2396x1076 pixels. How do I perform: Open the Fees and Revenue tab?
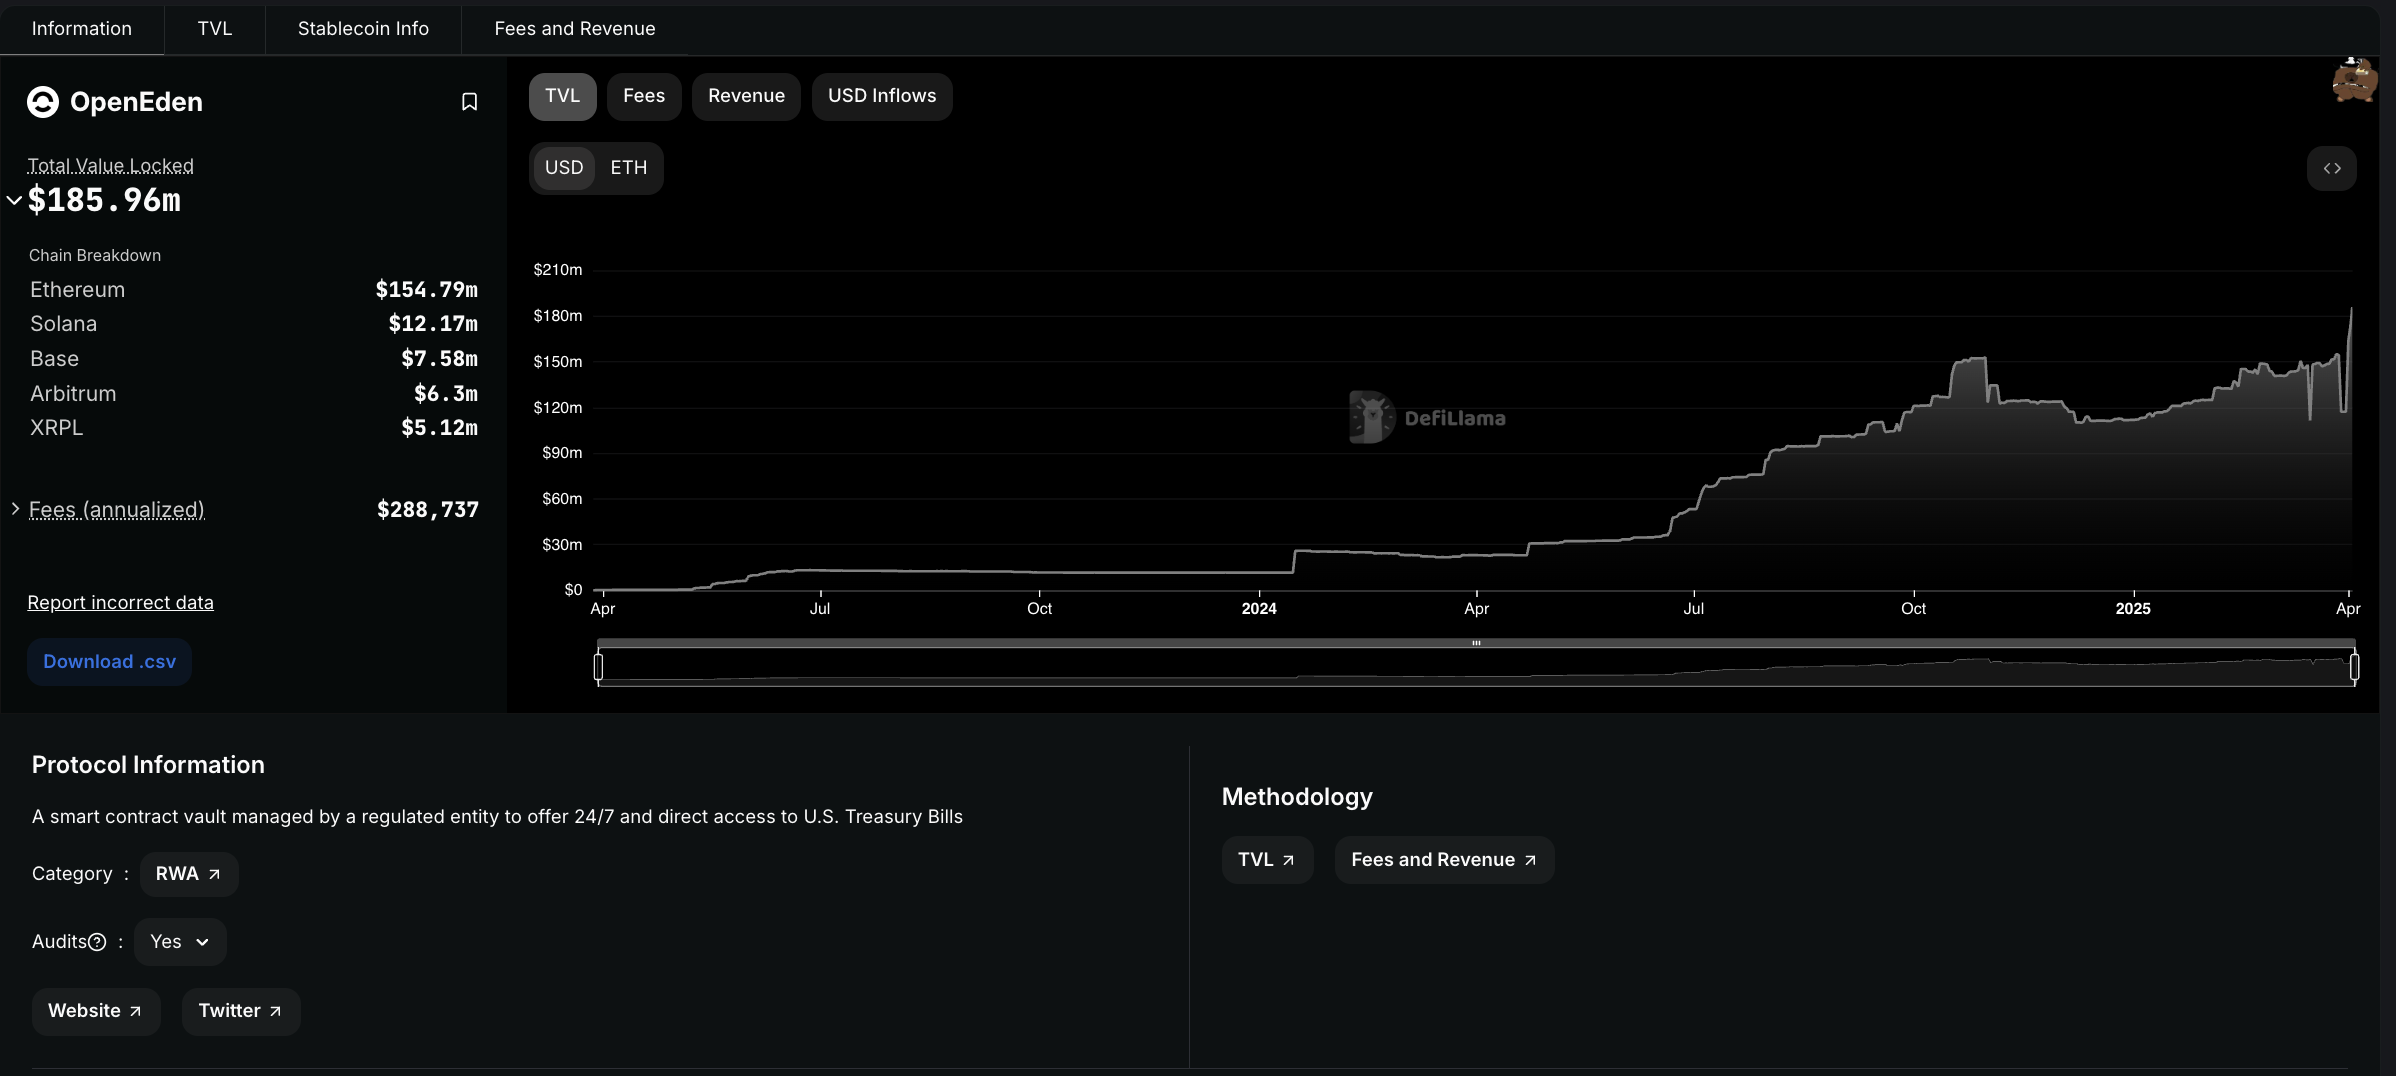tap(575, 29)
